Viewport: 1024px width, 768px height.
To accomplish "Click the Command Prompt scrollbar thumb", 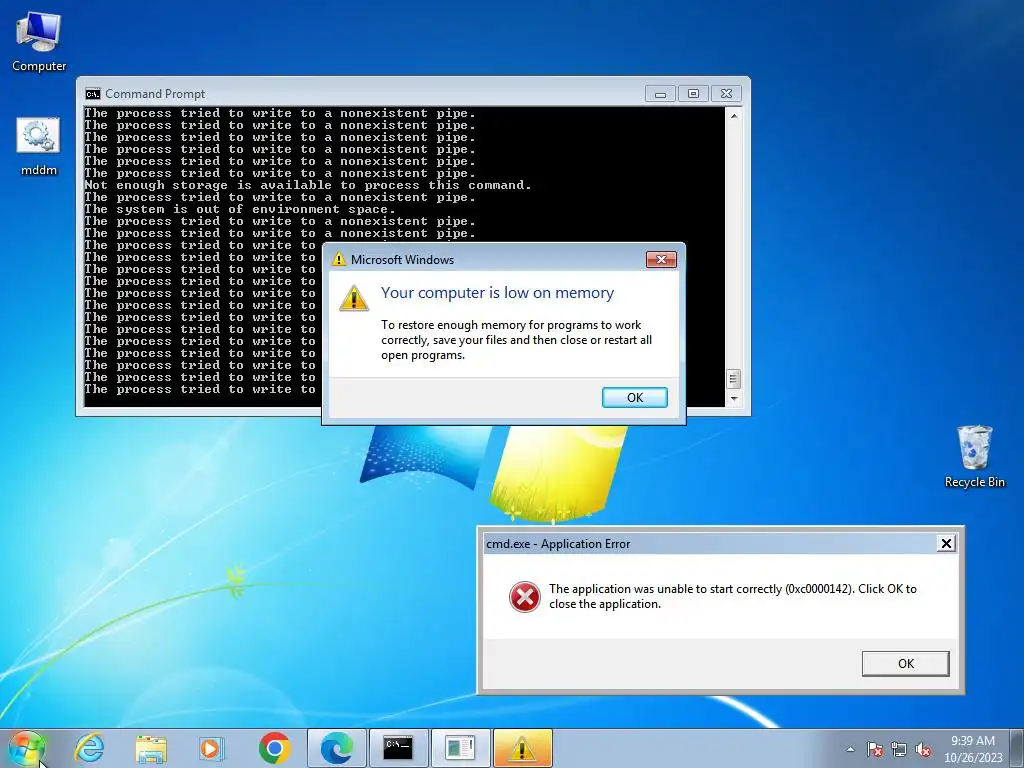I will (733, 379).
